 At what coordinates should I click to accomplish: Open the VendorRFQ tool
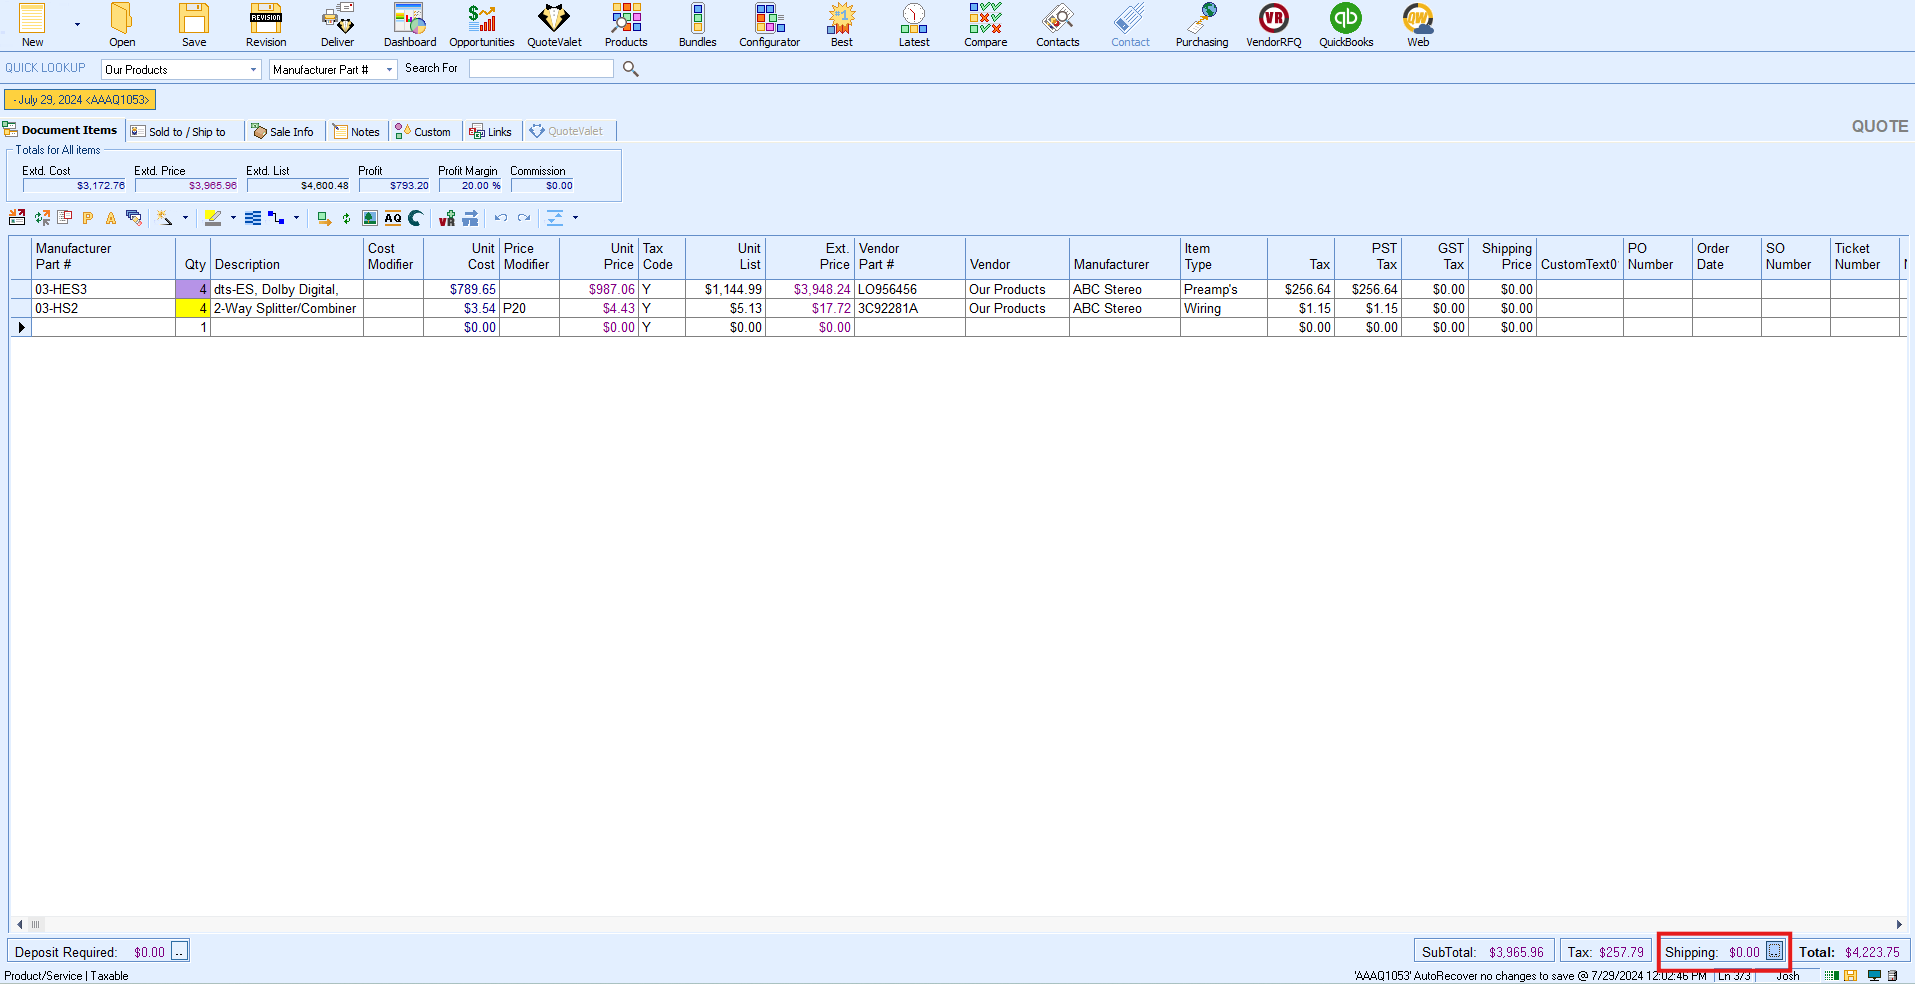[x=1273, y=25]
